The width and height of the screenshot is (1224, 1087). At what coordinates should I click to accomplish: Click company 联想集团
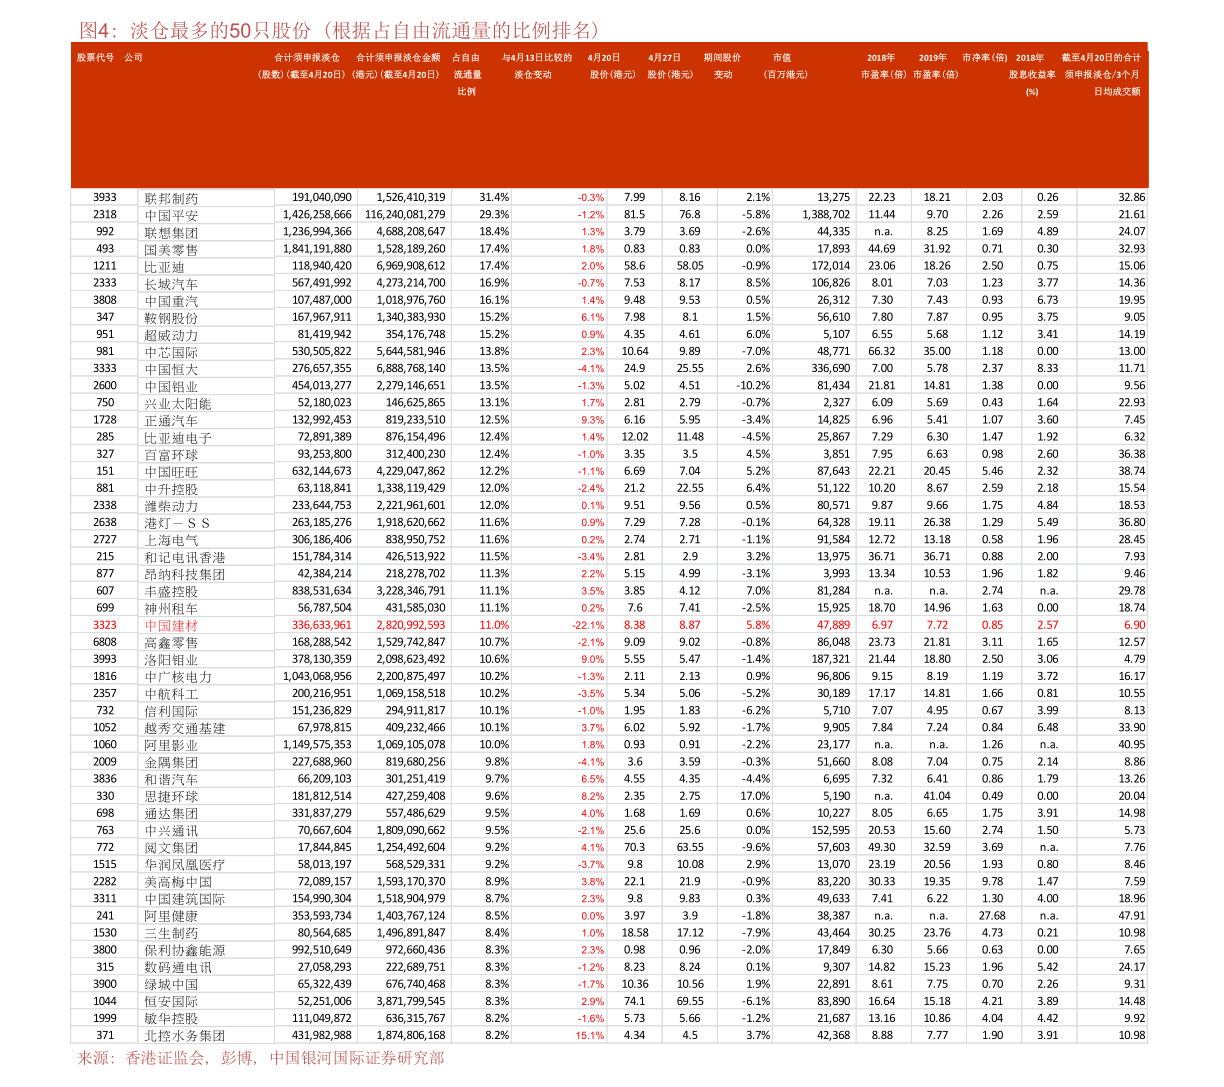tap(171, 232)
